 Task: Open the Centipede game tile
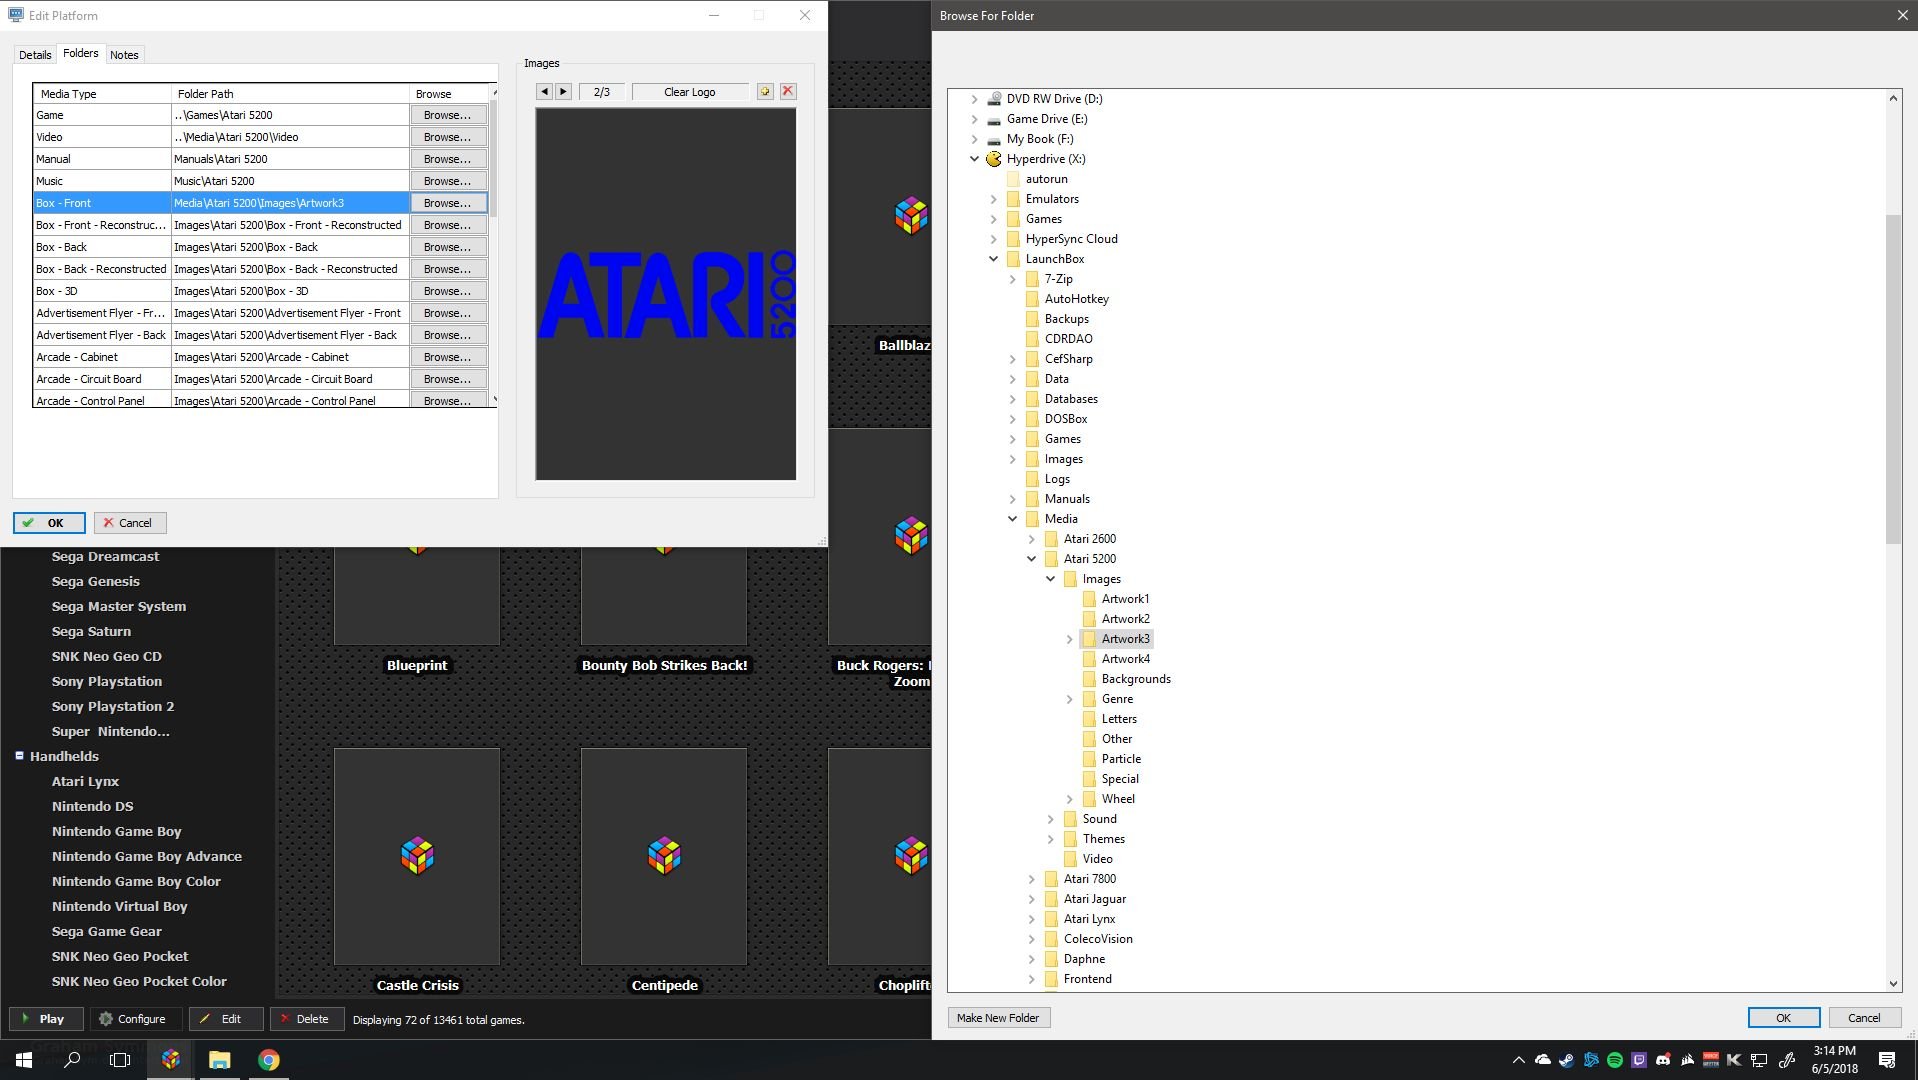[x=664, y=857]
